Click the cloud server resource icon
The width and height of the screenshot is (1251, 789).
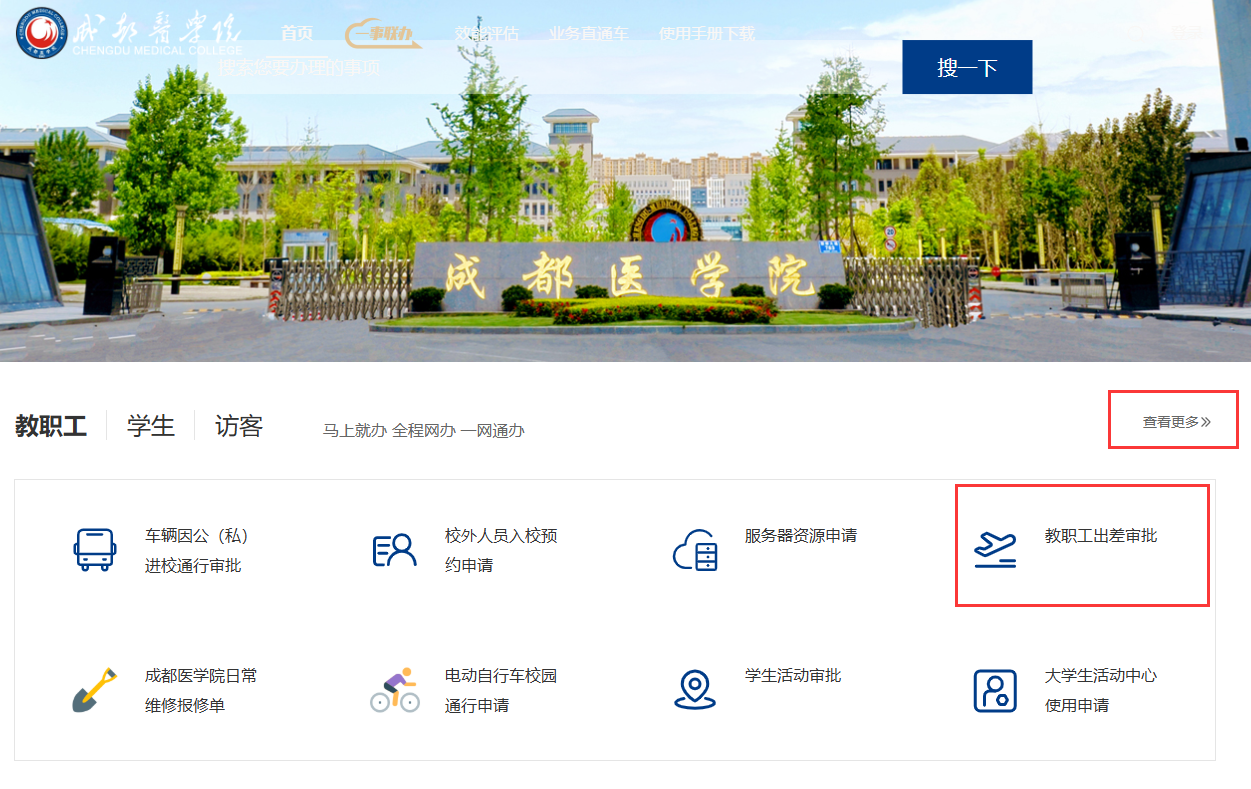pyautogui.click(x=695, y=550)
